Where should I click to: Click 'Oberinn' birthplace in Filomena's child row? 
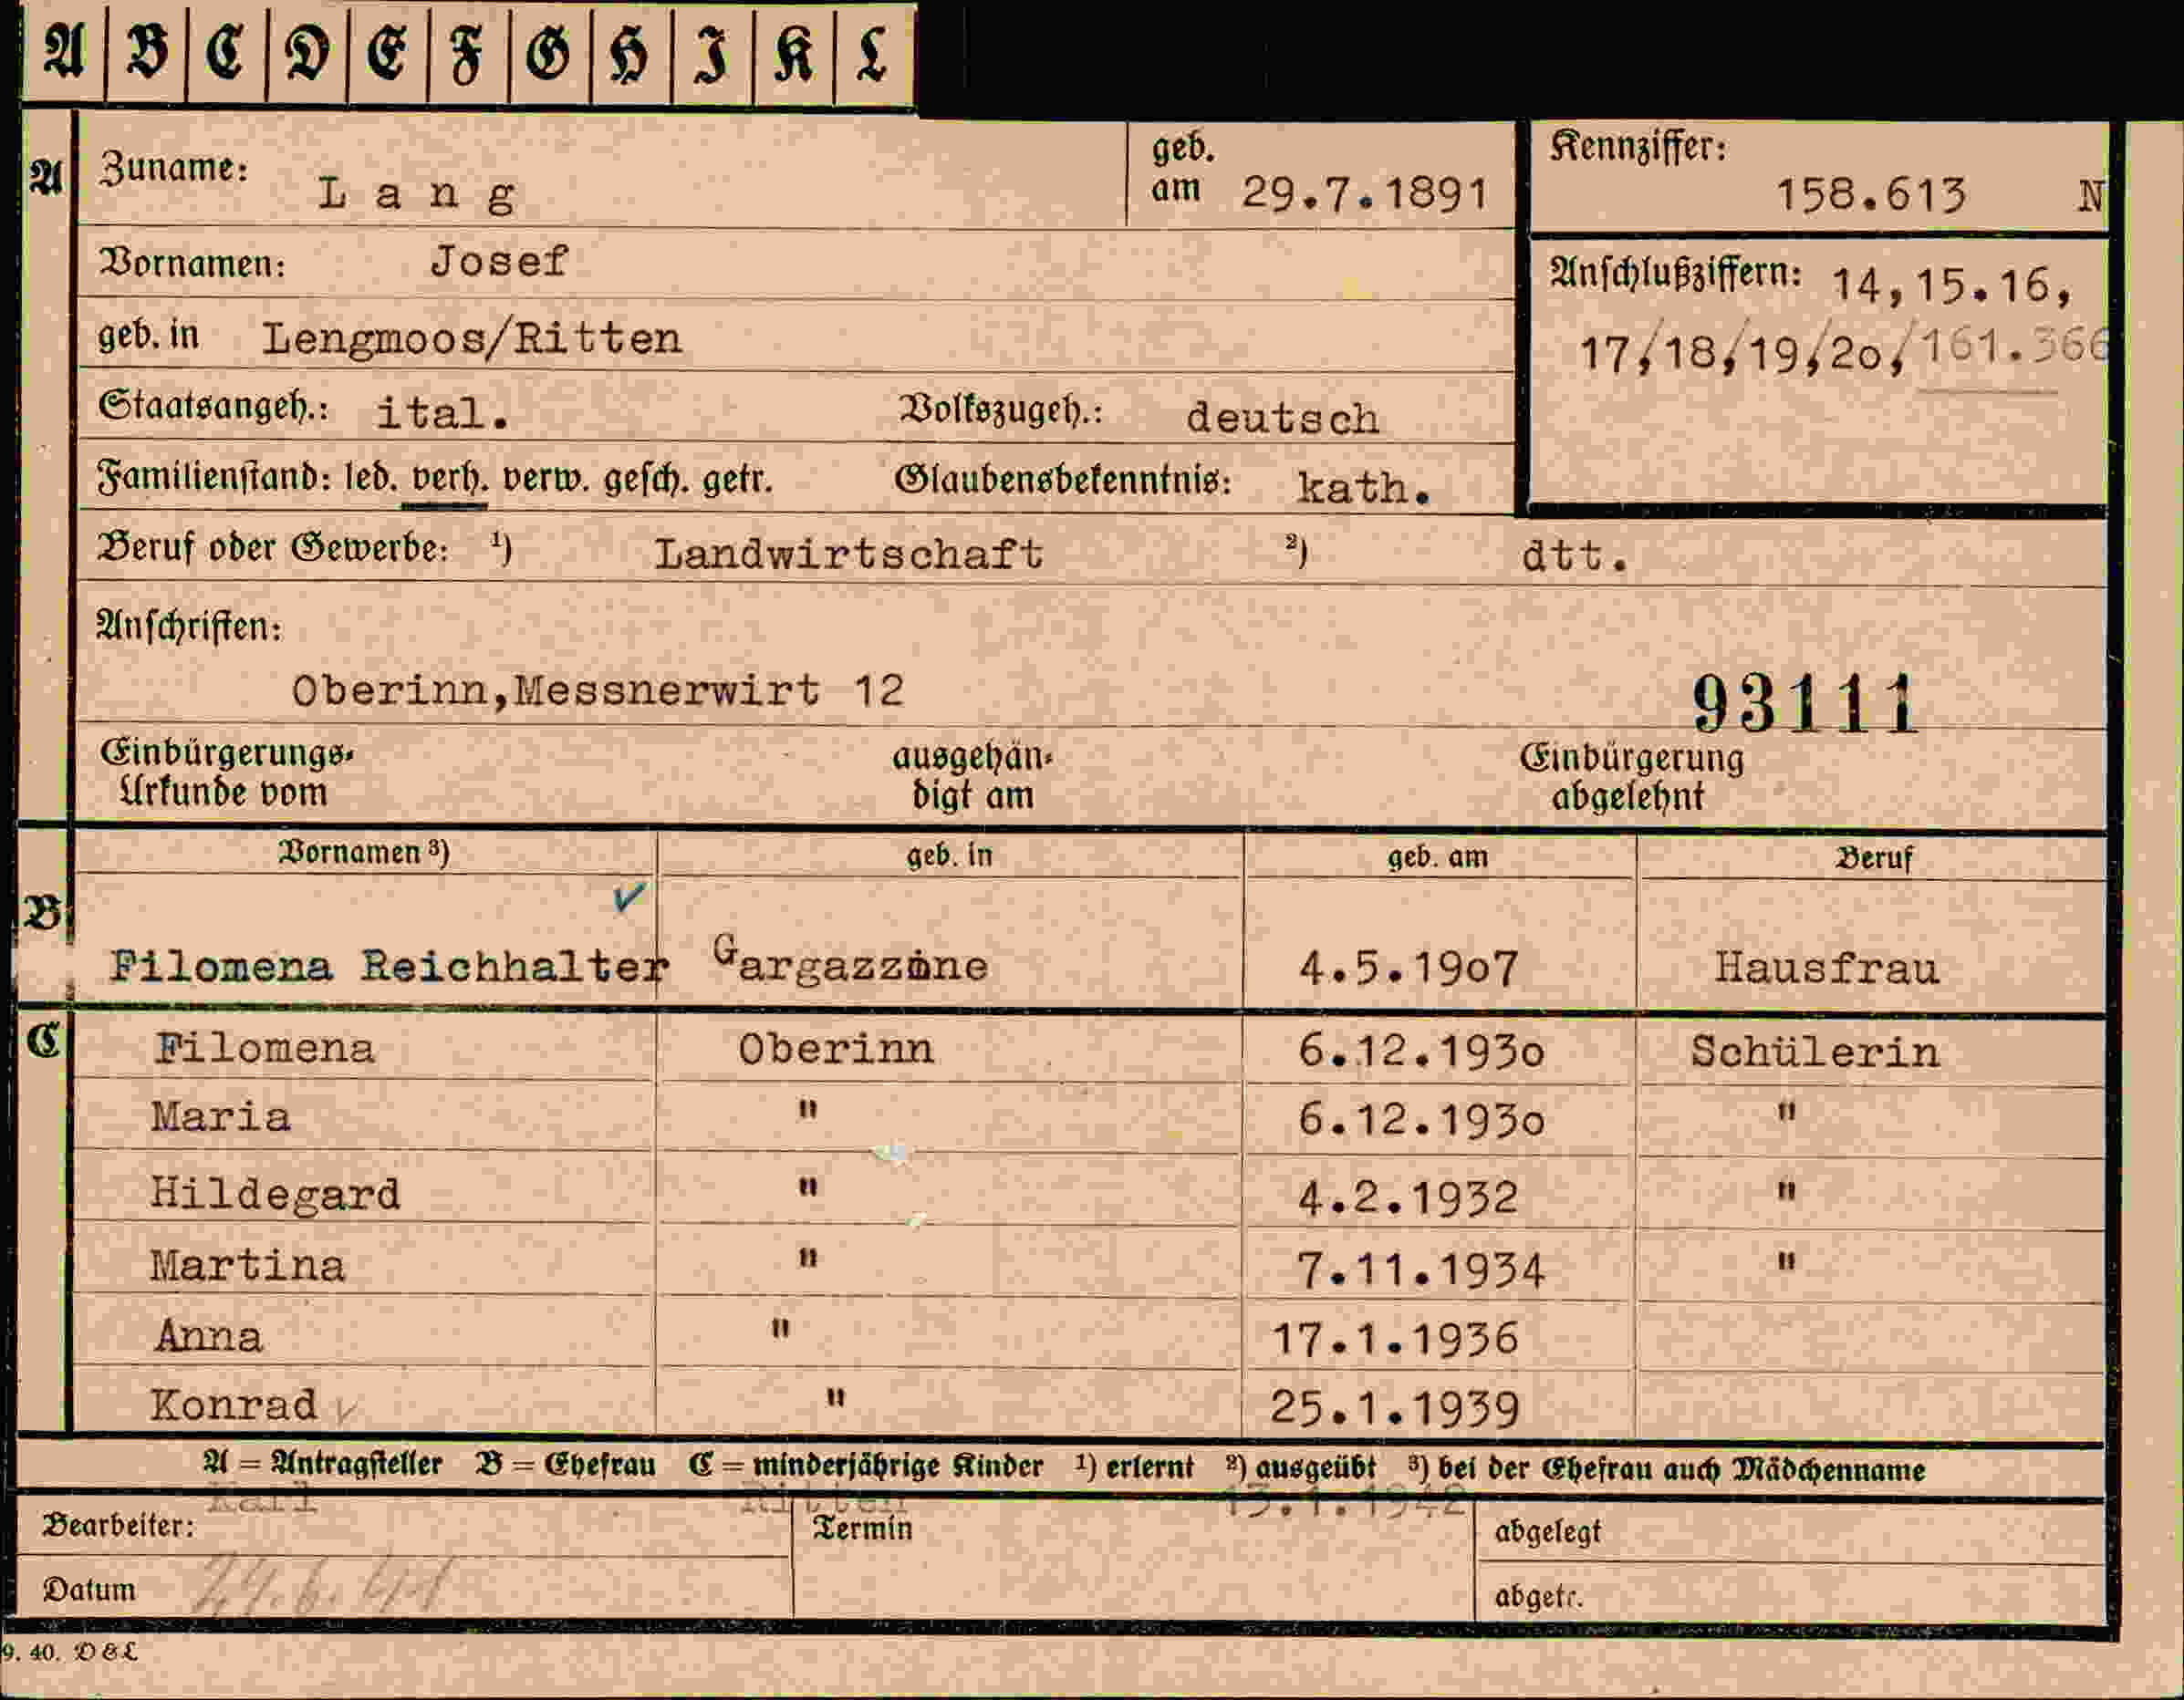[836, 1050]
